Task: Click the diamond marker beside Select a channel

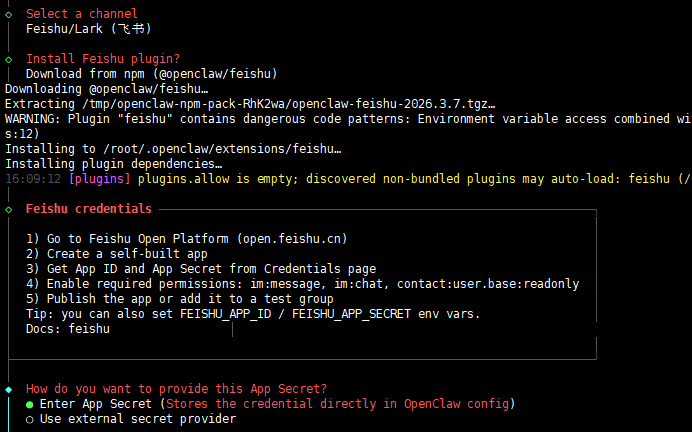Action: [9, 15]
